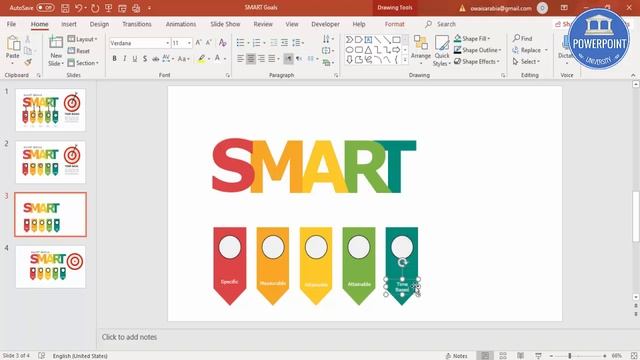Toggle Italic formatting
640x360 pixels.
point(124,59)
